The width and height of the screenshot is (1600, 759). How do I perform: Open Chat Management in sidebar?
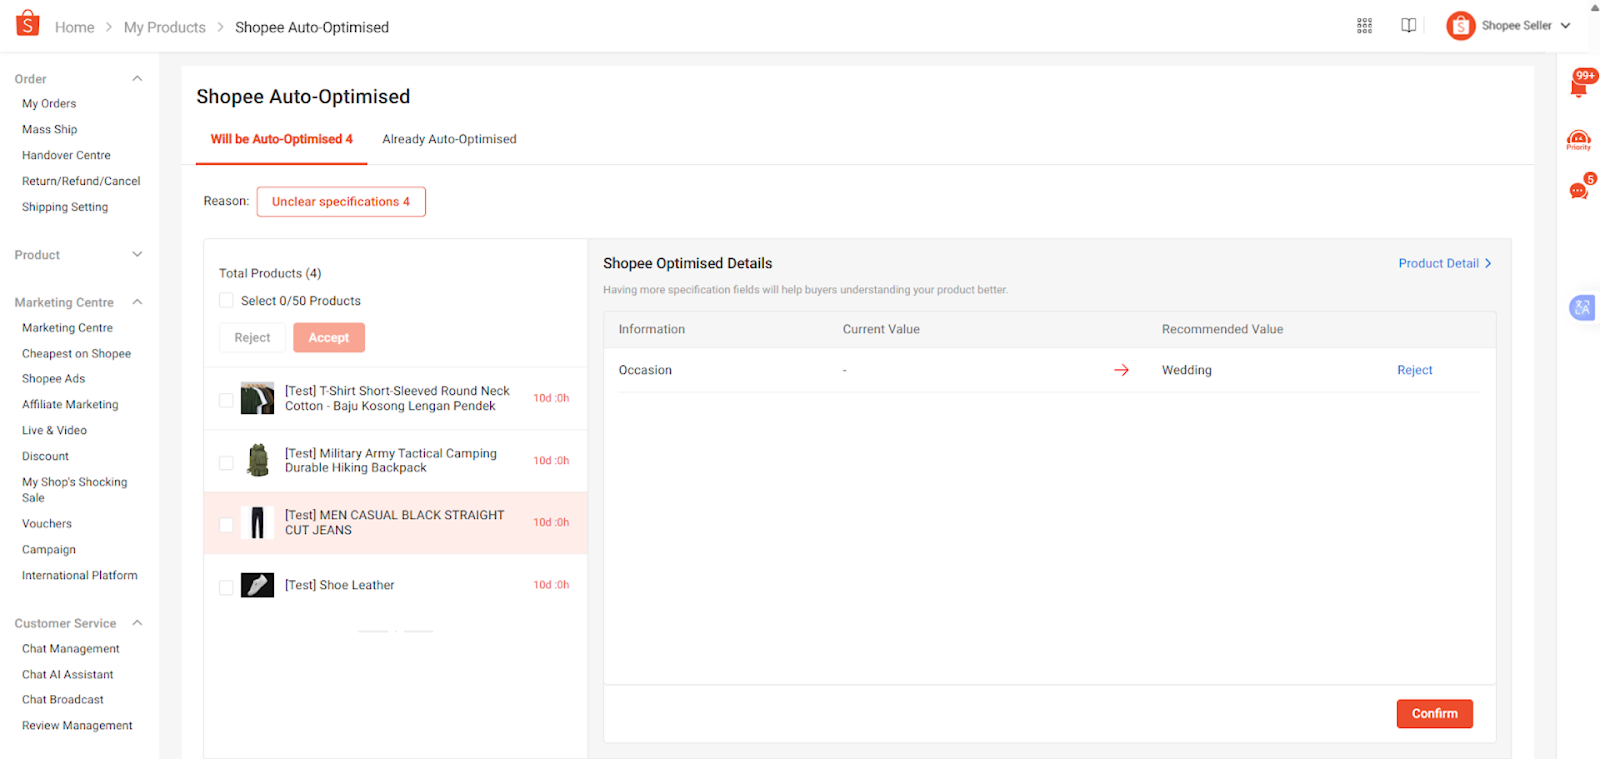(x=71, y=648)
